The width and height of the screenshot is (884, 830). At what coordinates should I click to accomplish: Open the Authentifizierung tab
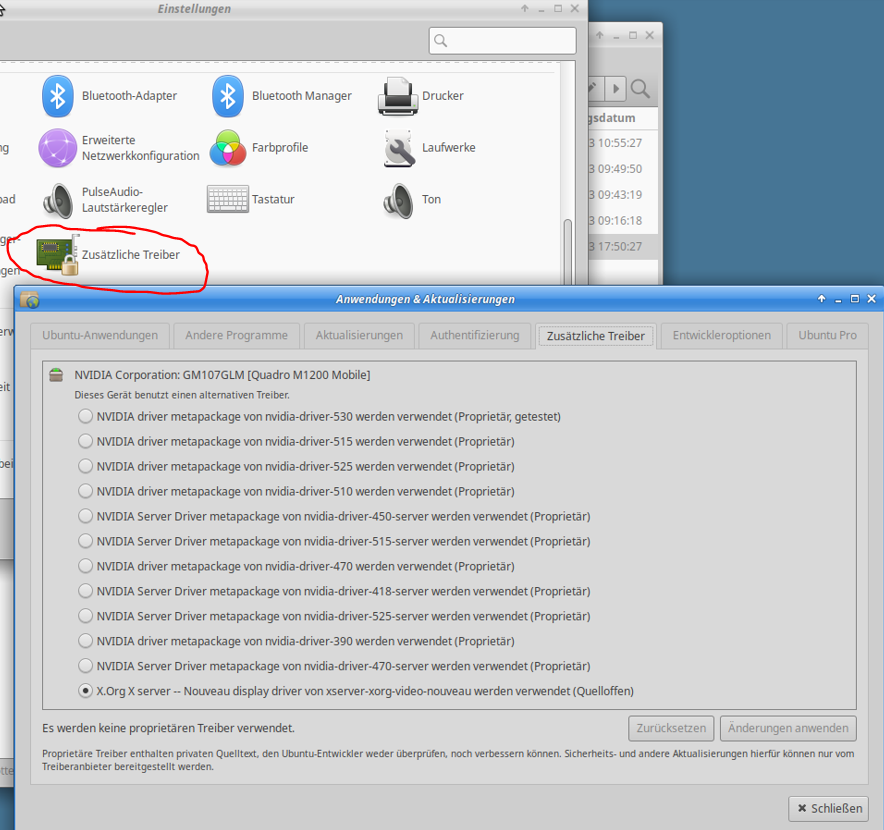point(475,335)
